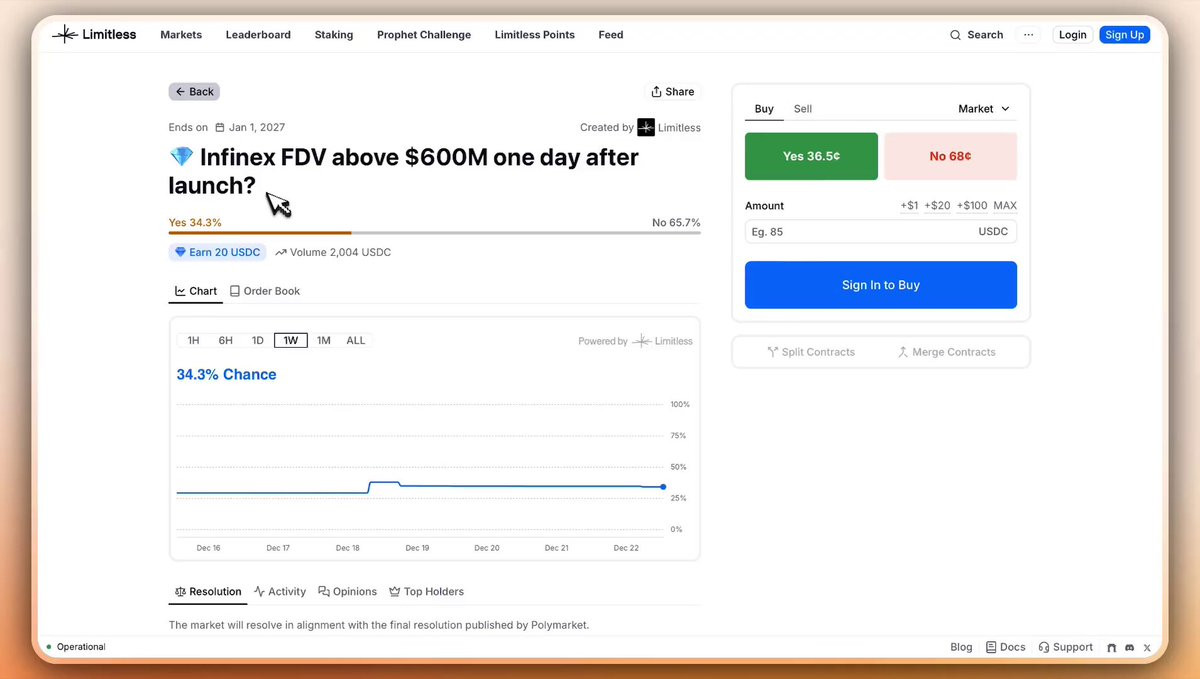Open the Feed page
1200x679 pixels.
pos(611,34)
